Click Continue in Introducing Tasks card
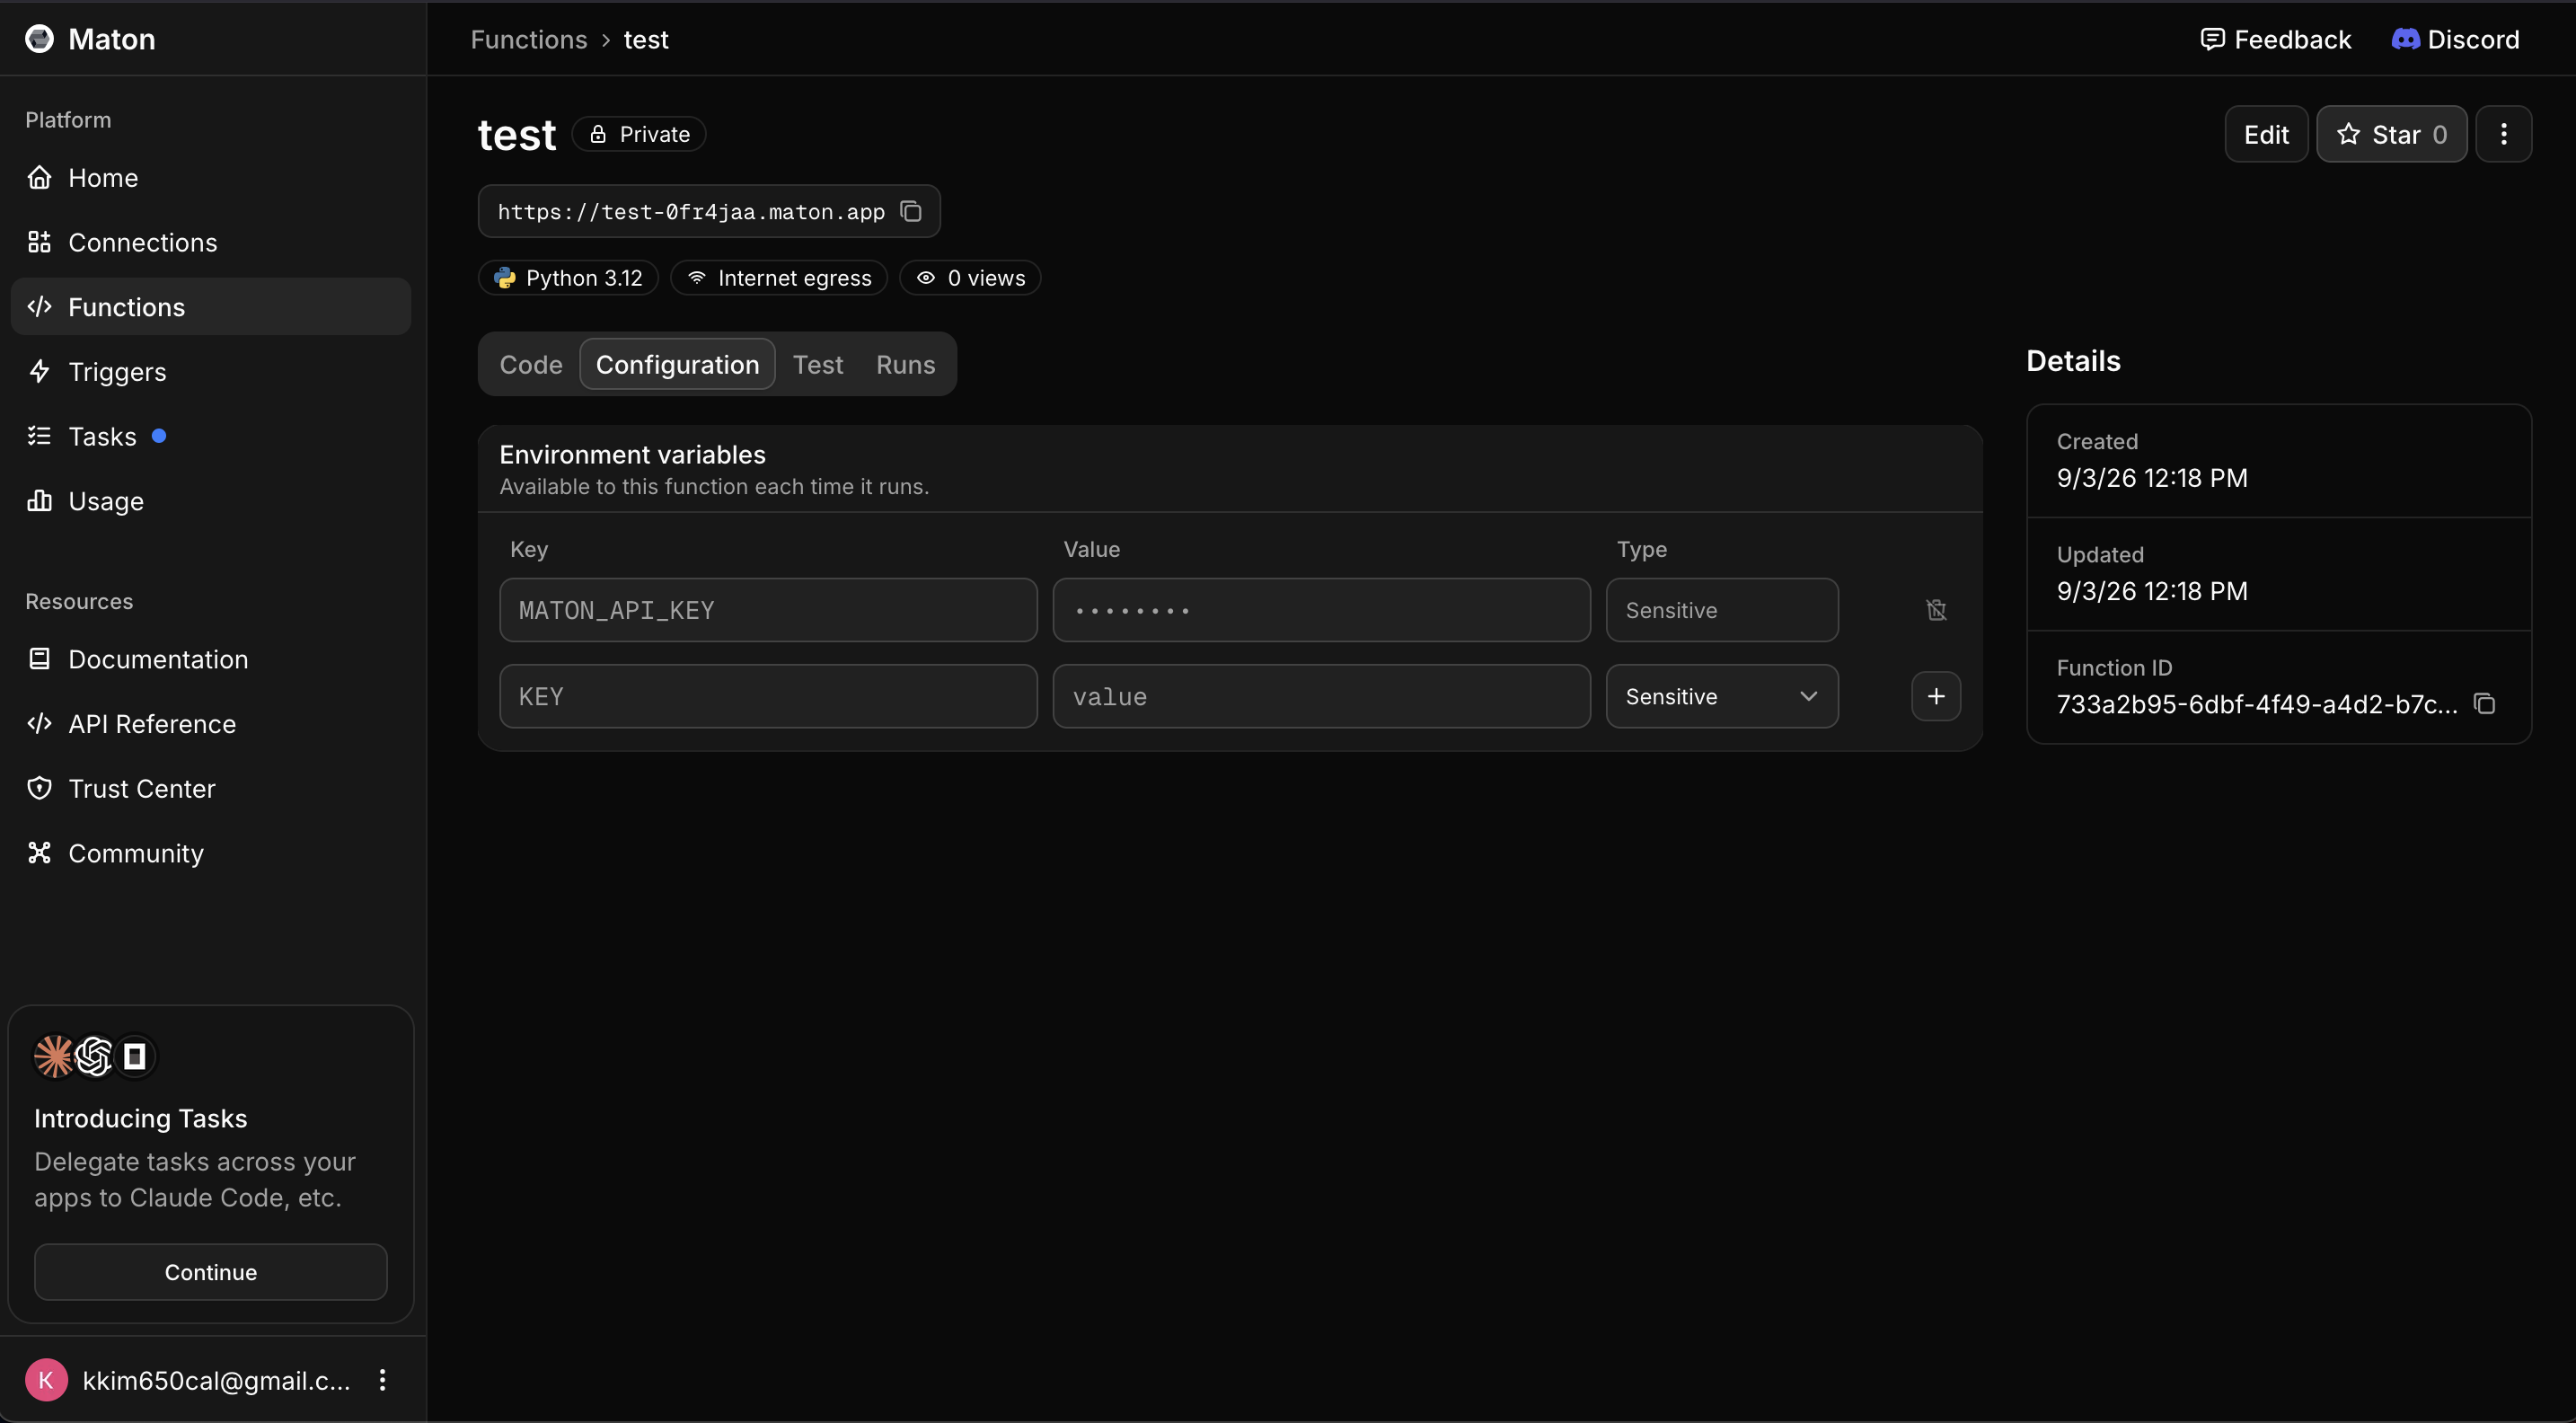Image resolution: width=2576 pixels, height=1423 pixels. (210, 1272)
